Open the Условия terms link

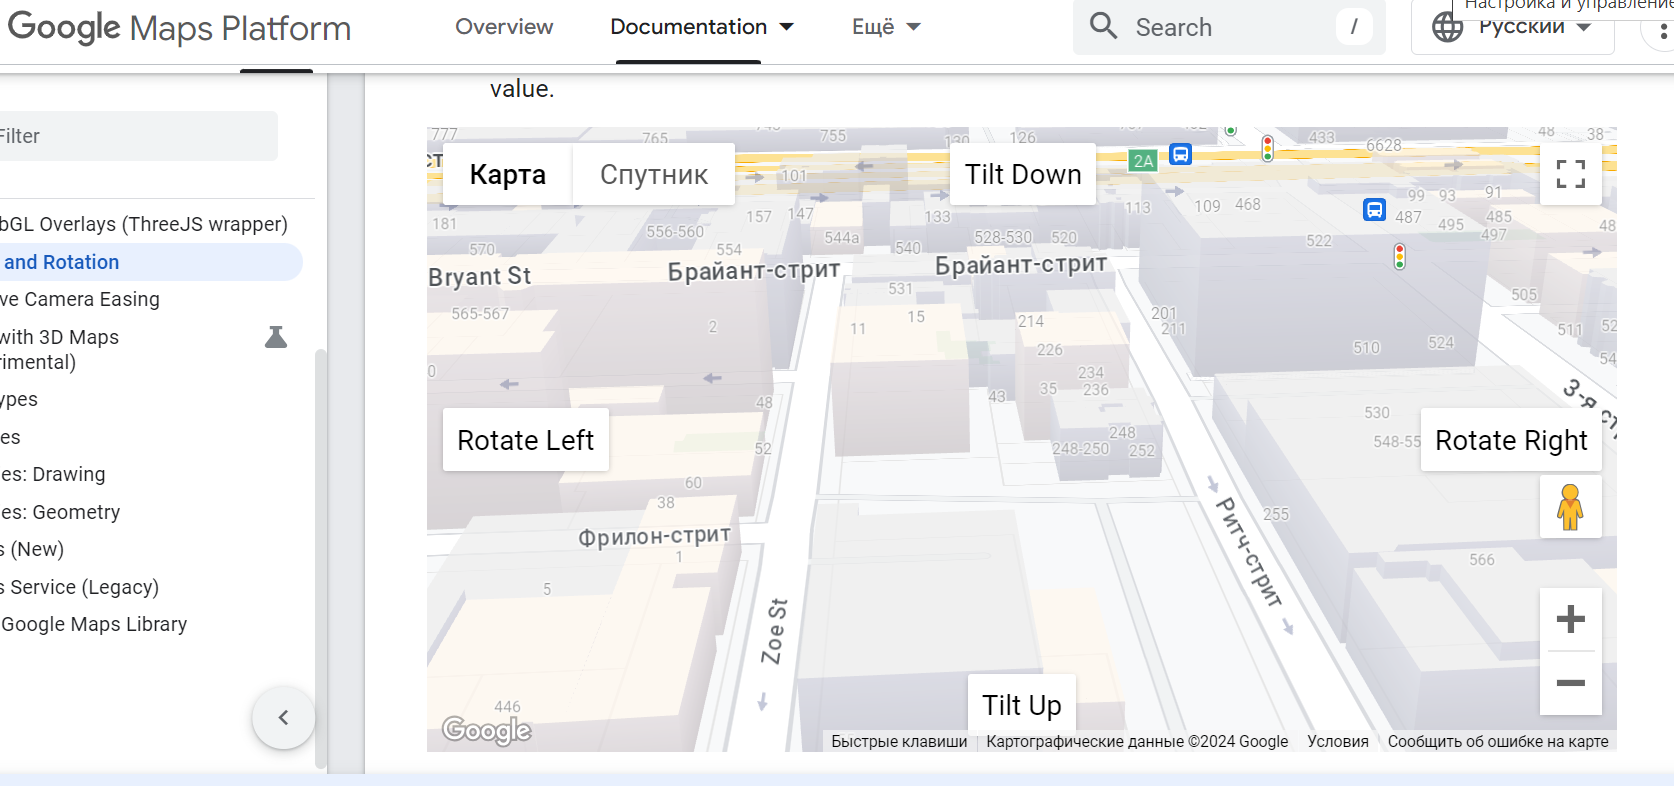[x=1338, y=741]
